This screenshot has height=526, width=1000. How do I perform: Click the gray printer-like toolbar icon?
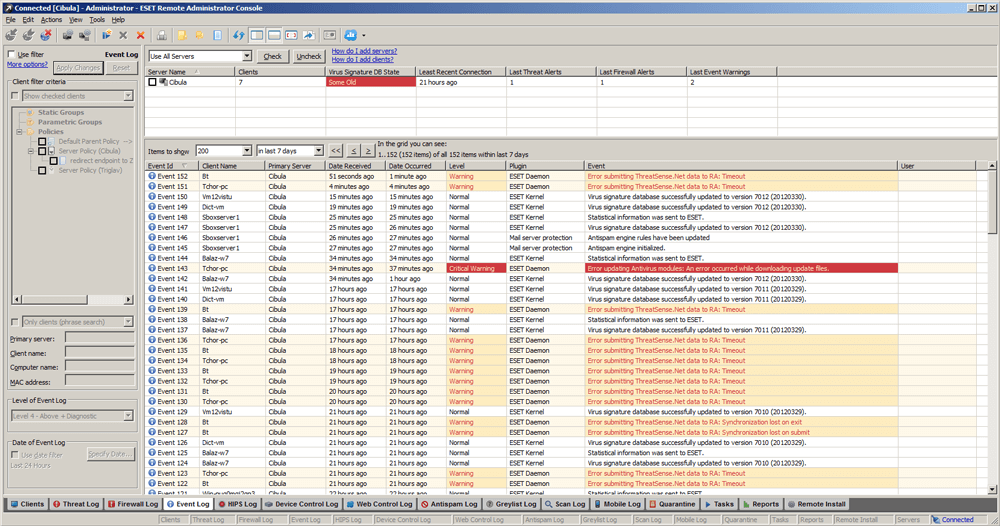pos(162,35)
